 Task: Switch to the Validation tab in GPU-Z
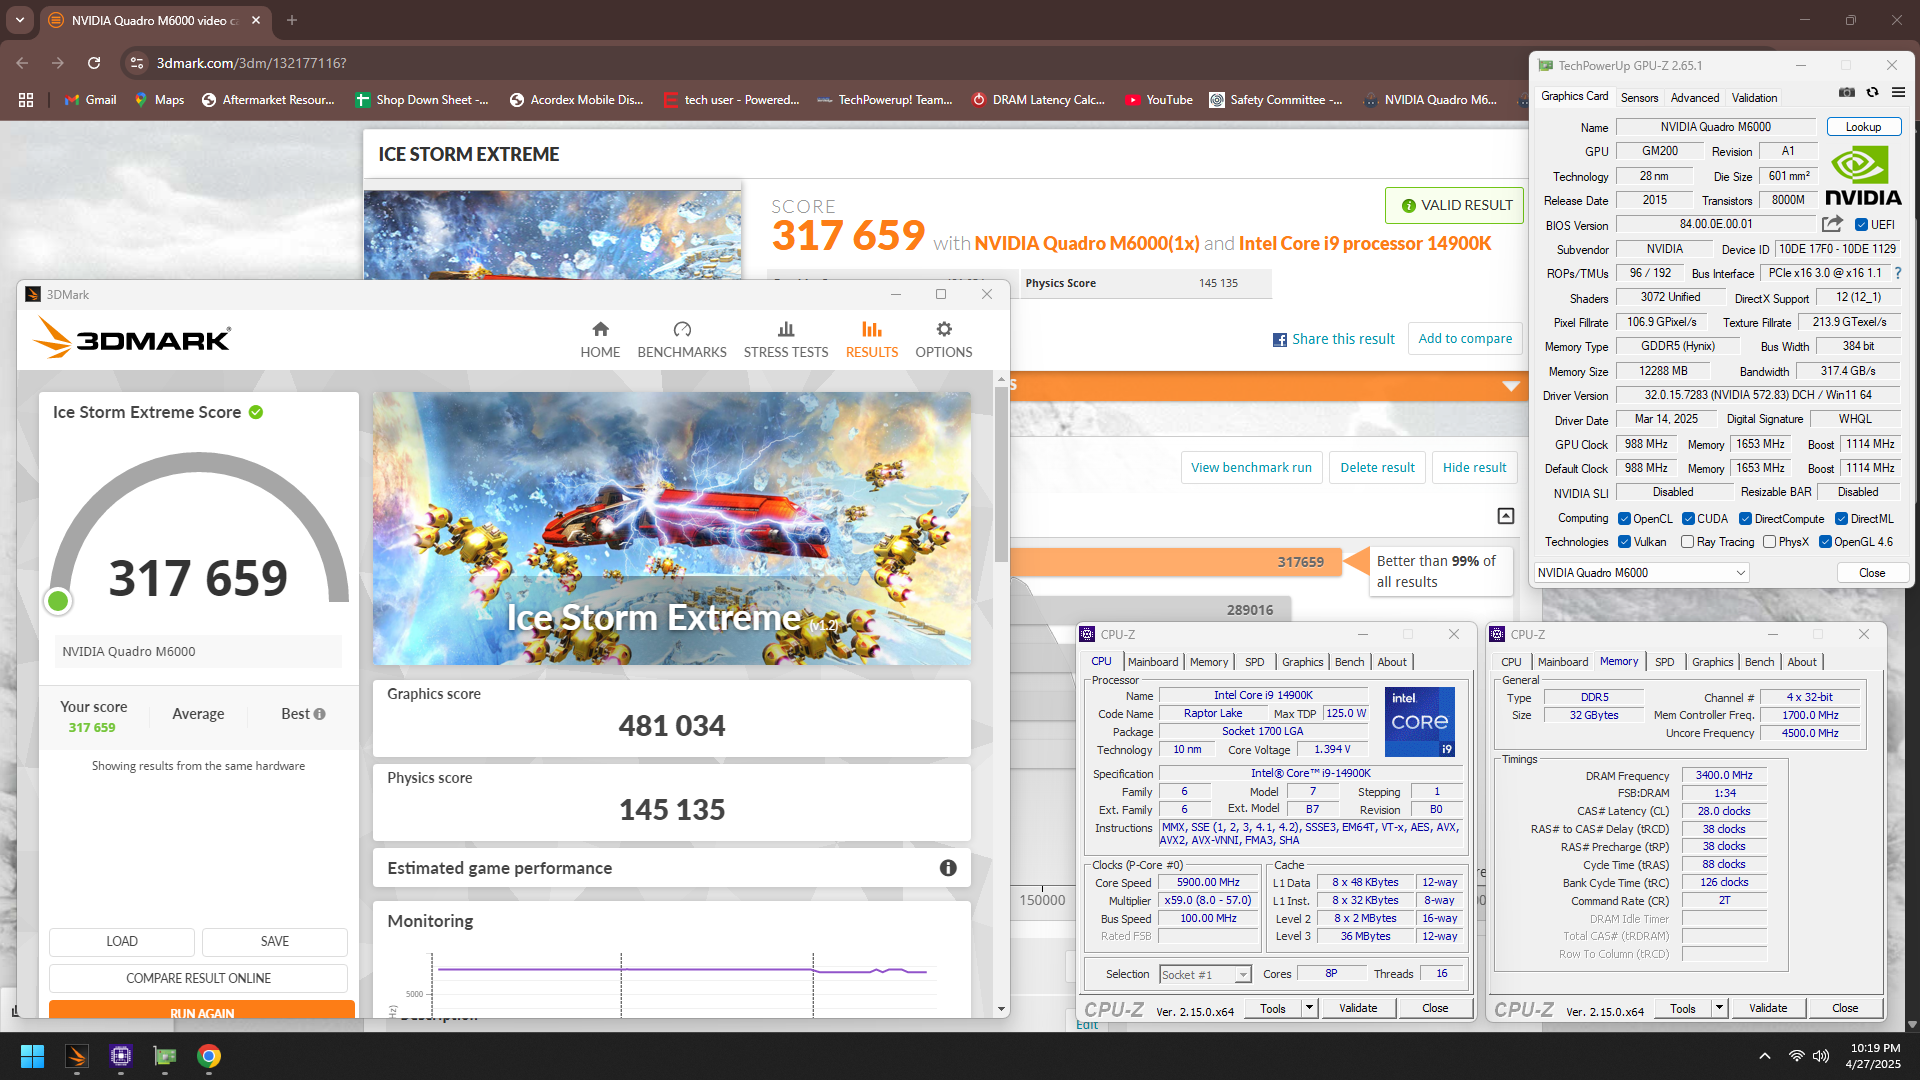(x=1754, y=98)
